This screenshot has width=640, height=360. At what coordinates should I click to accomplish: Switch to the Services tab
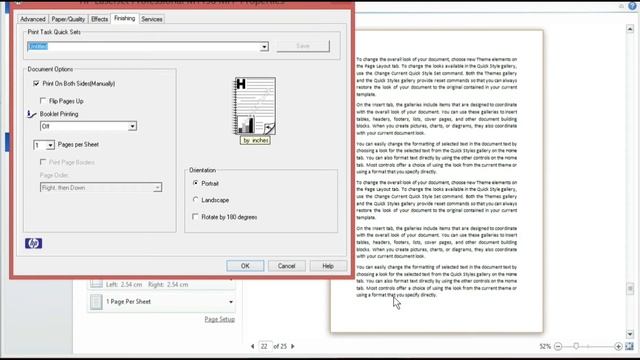[x=152, y=19]
